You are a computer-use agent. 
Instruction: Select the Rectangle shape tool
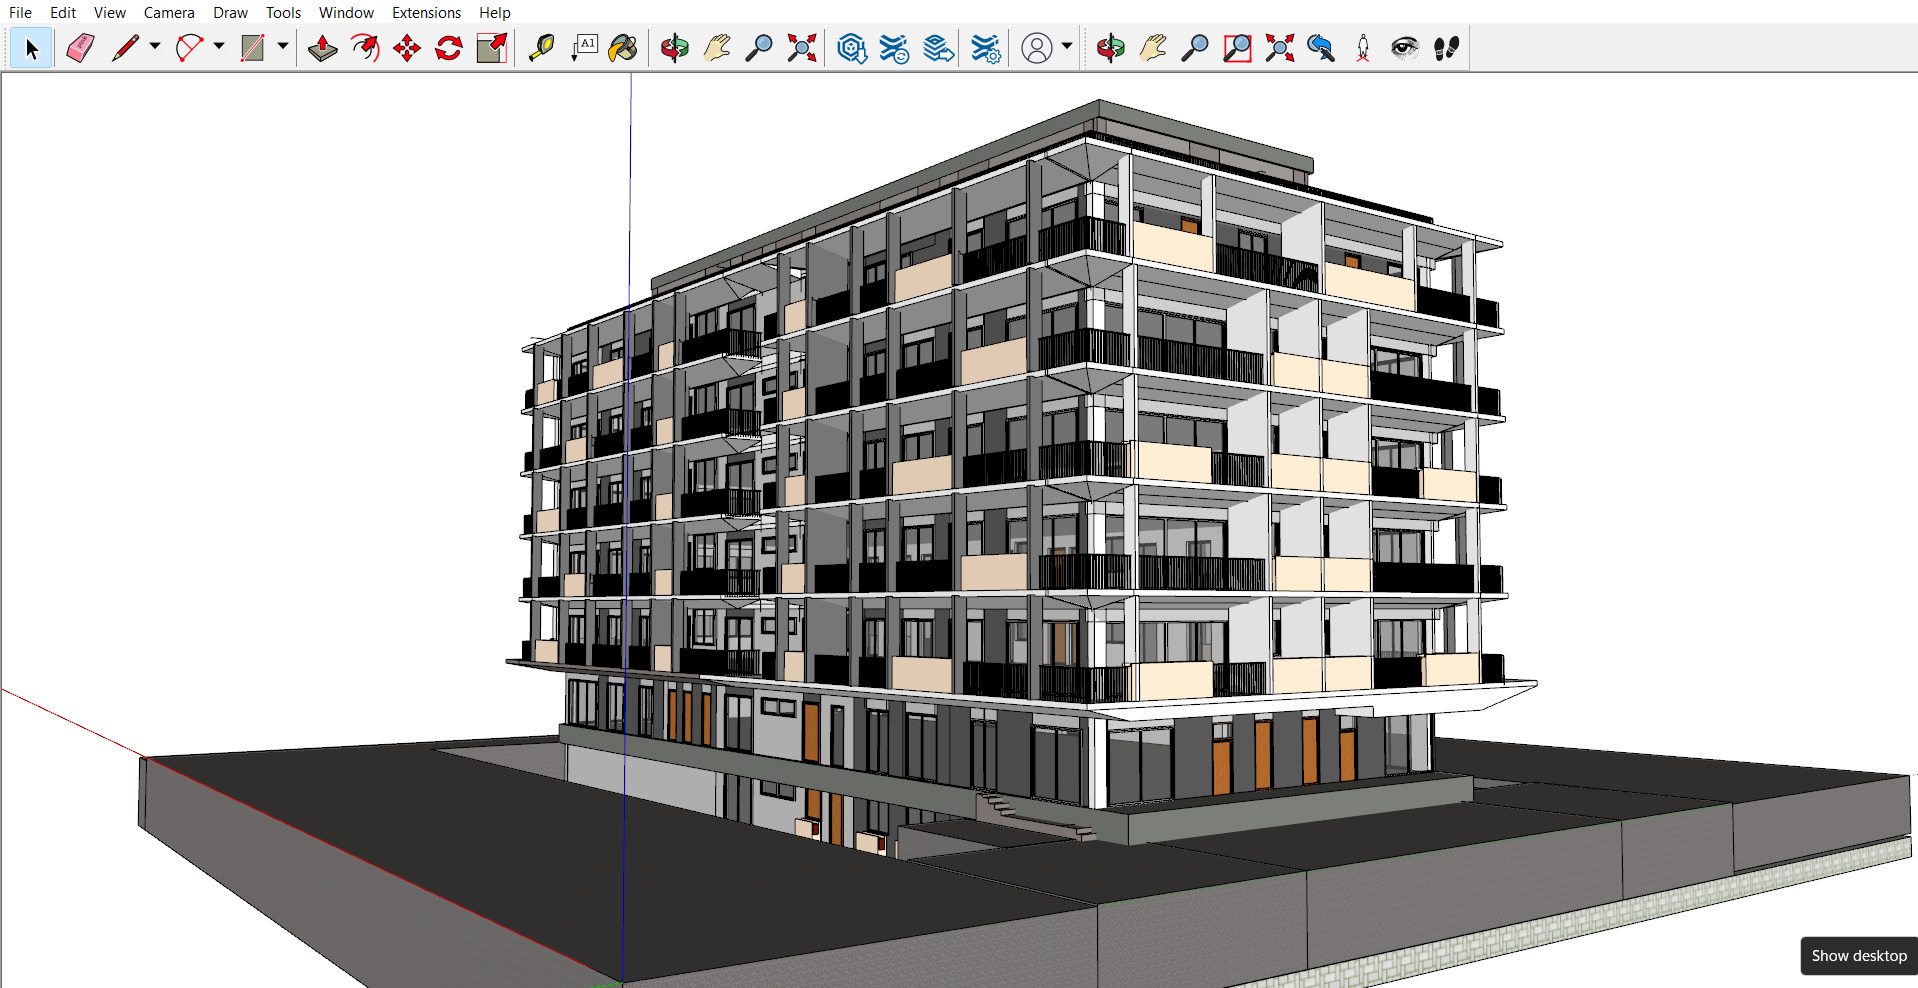[x=253, y=48]
